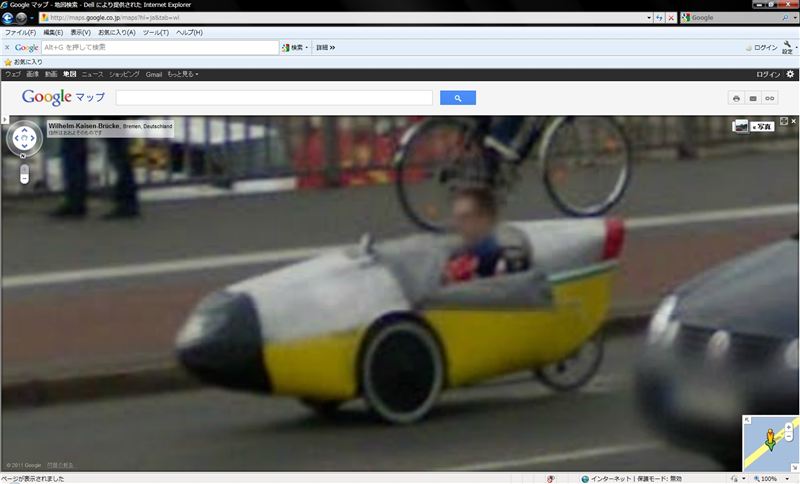Expand the address bar history dropdown

point(648,18)
